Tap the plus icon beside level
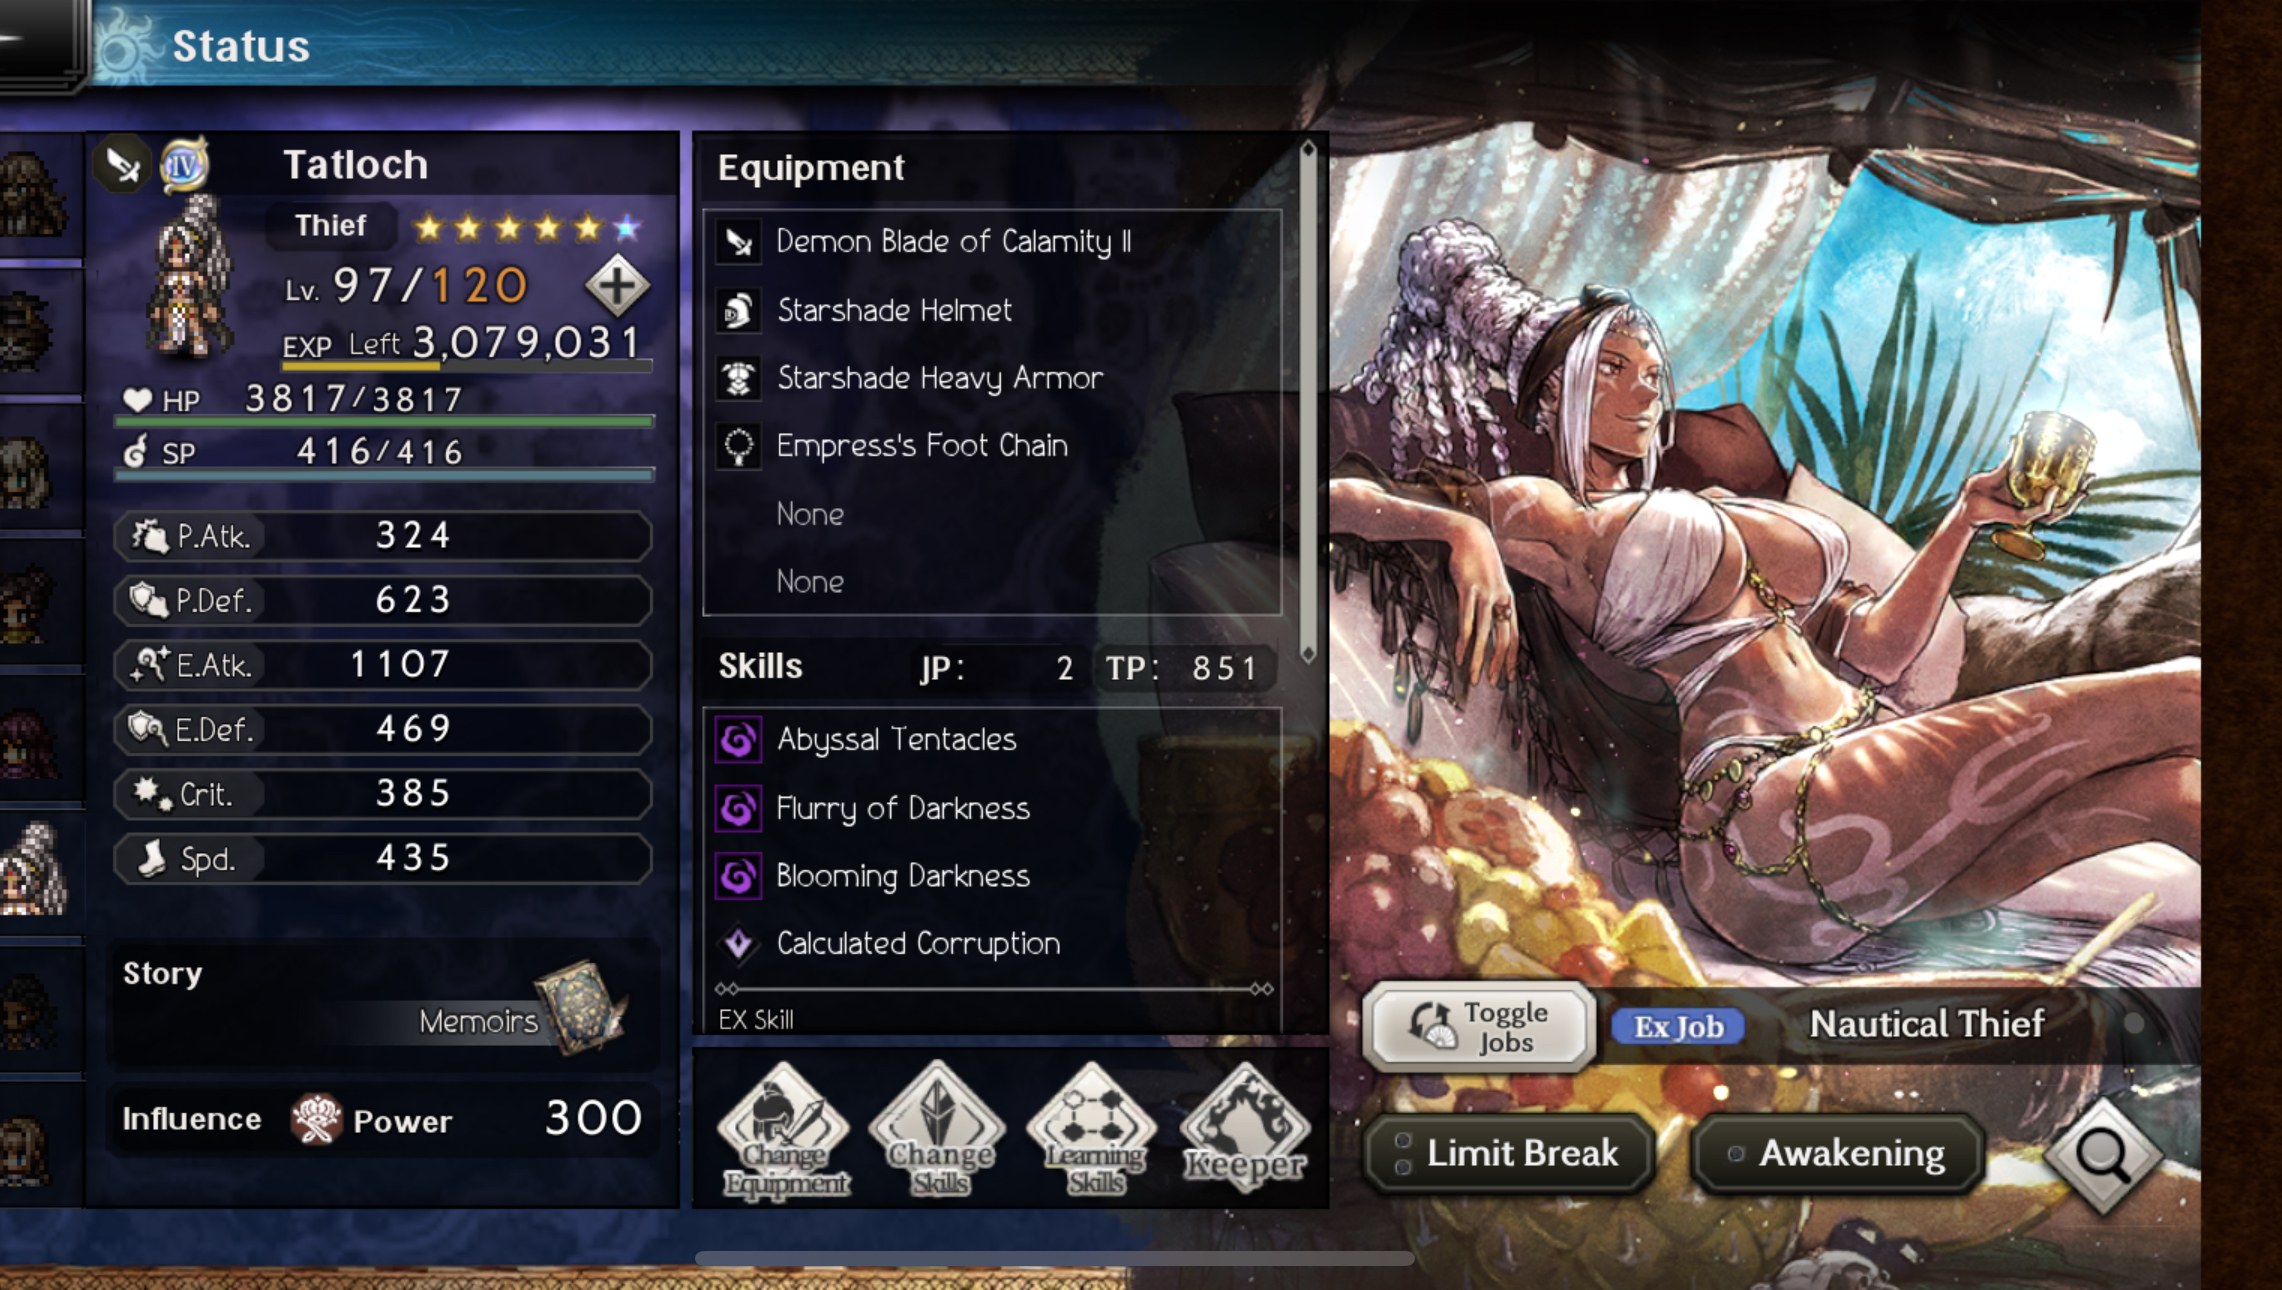The width and height of the screenshot is (2282, 1290). 616,286
